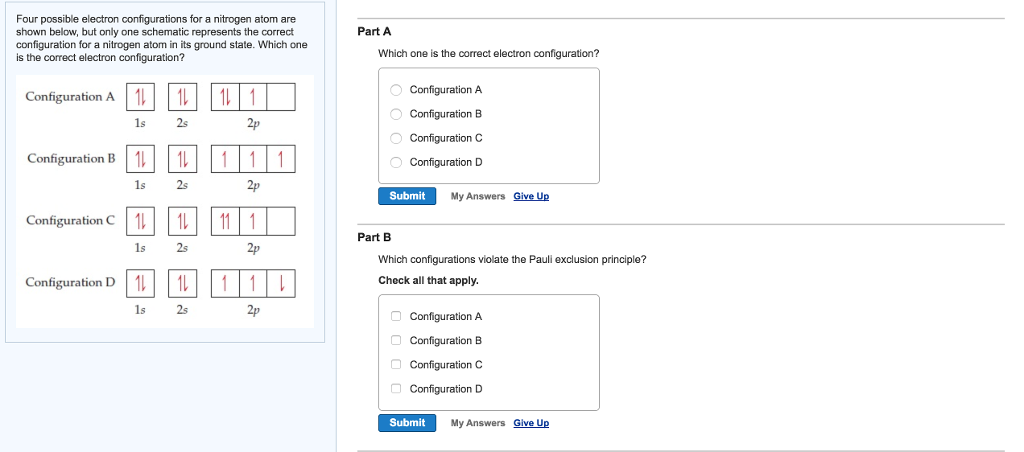Click Configuration B's 2s orbital box
The image size is (1024, 452).
pos(182,159)
